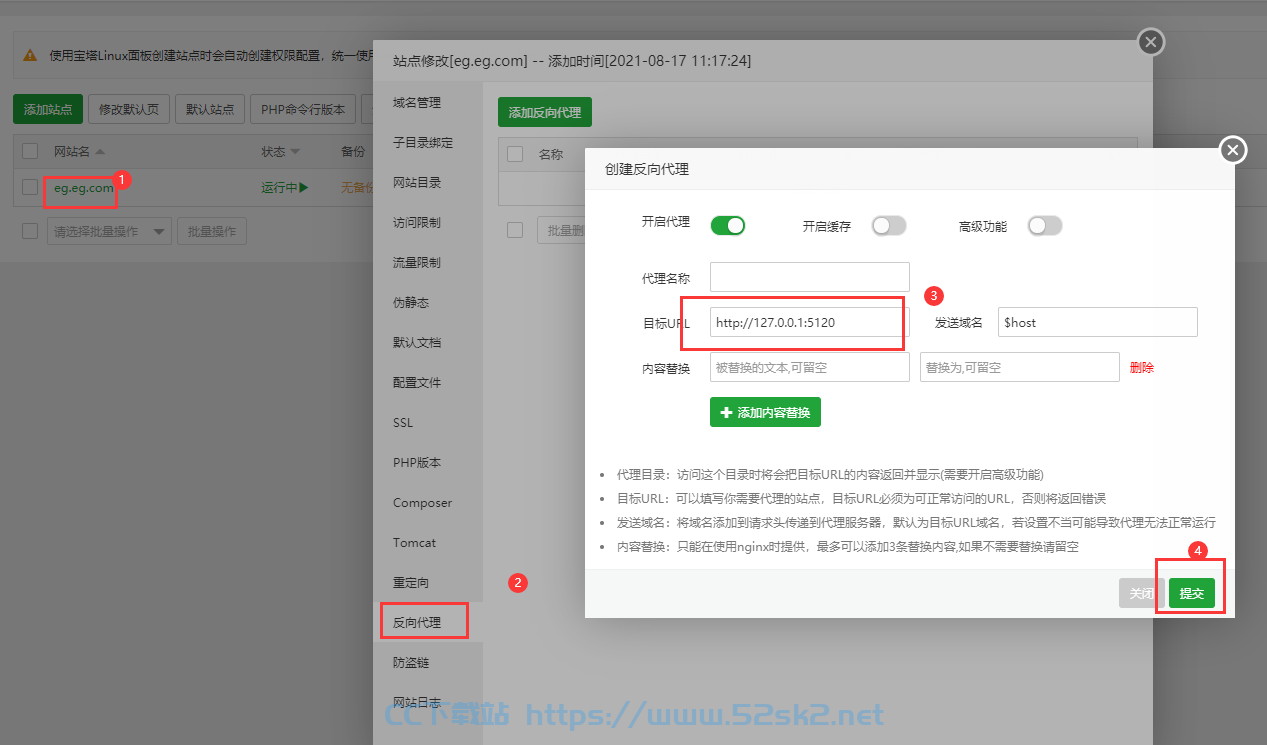Image resolution: width=1267 pixels, height=745 pixels.
Task: Check the eg.eg.com row checkbox
Action: [x=30, y=187]
